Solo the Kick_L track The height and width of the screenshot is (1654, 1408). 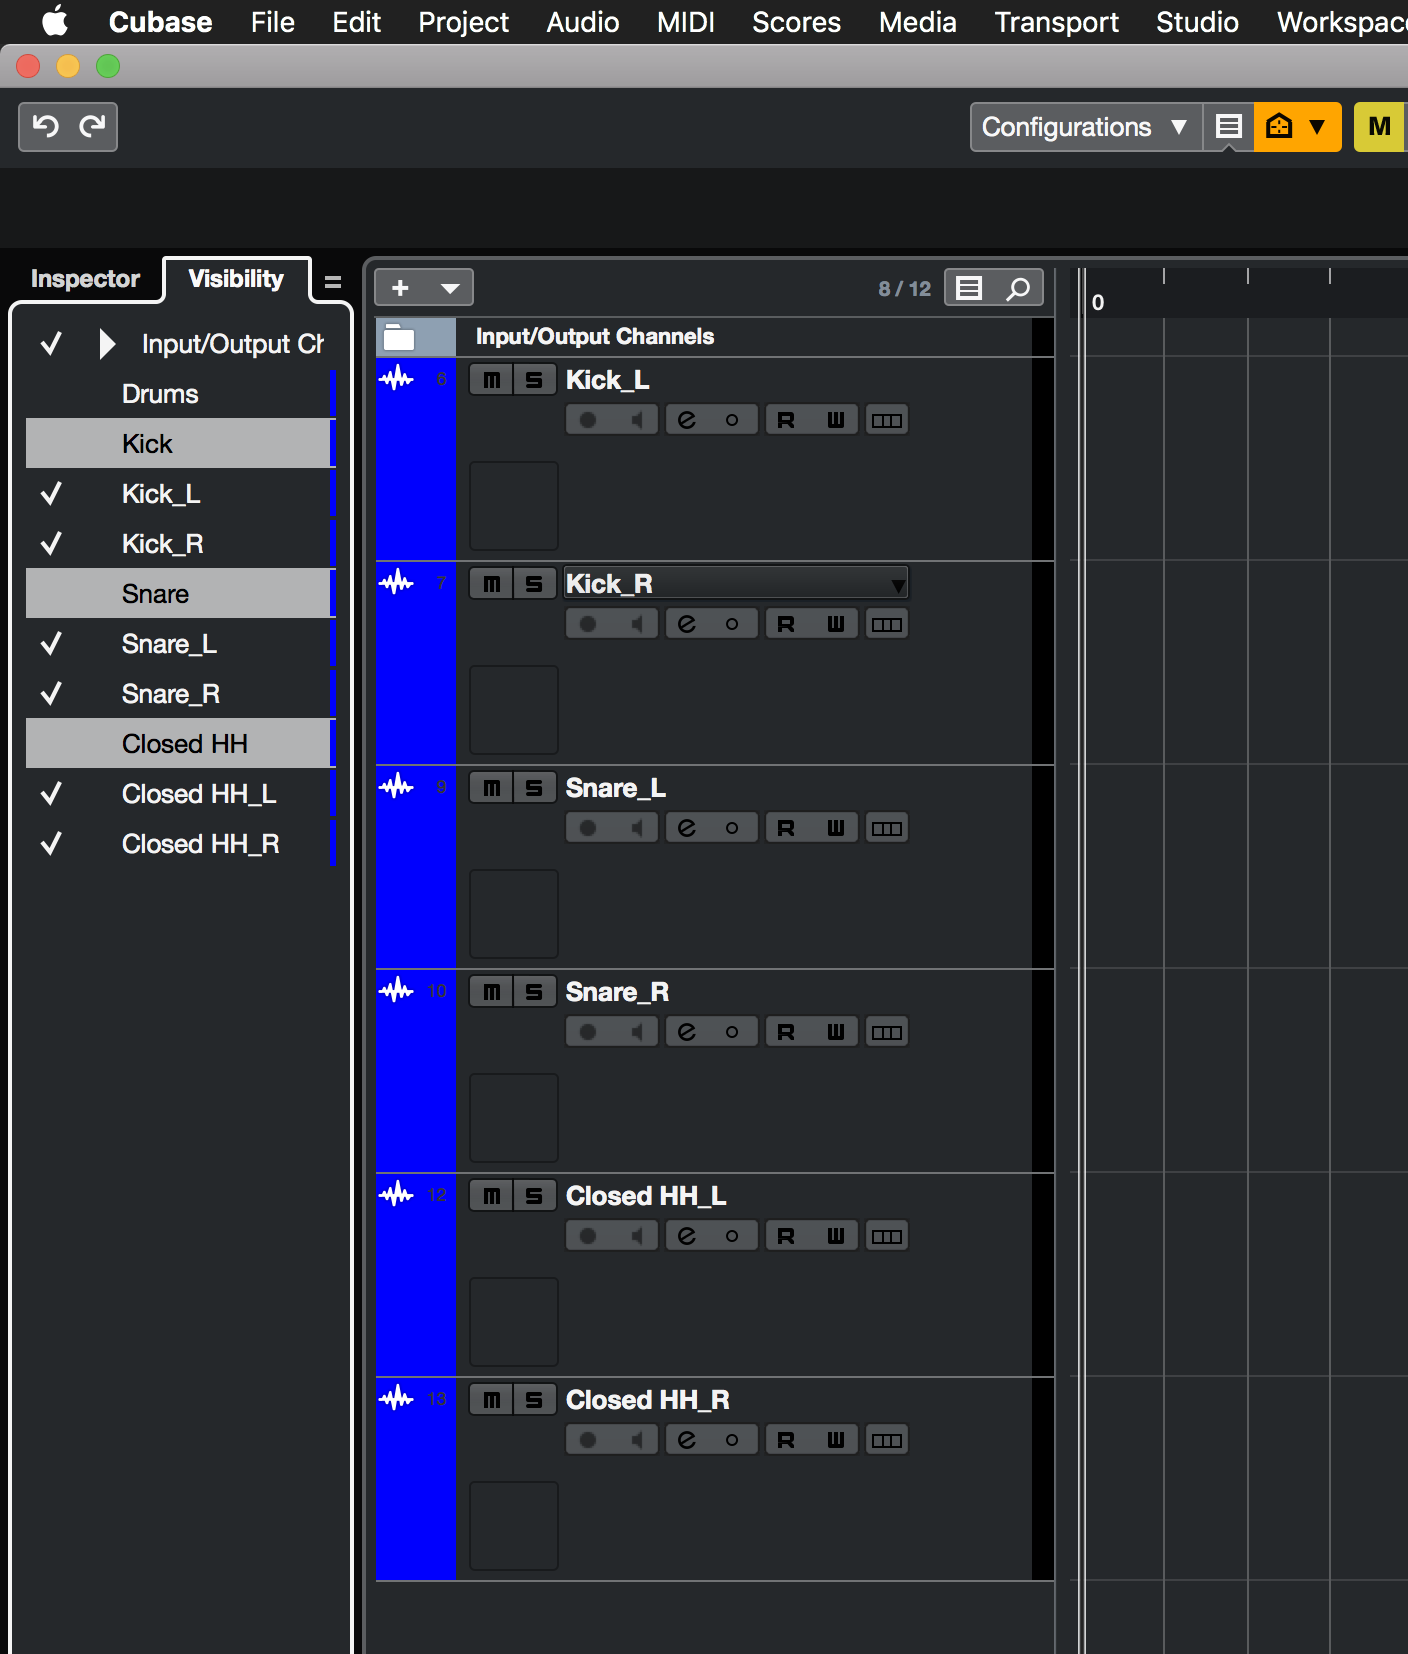click(534, 380)
